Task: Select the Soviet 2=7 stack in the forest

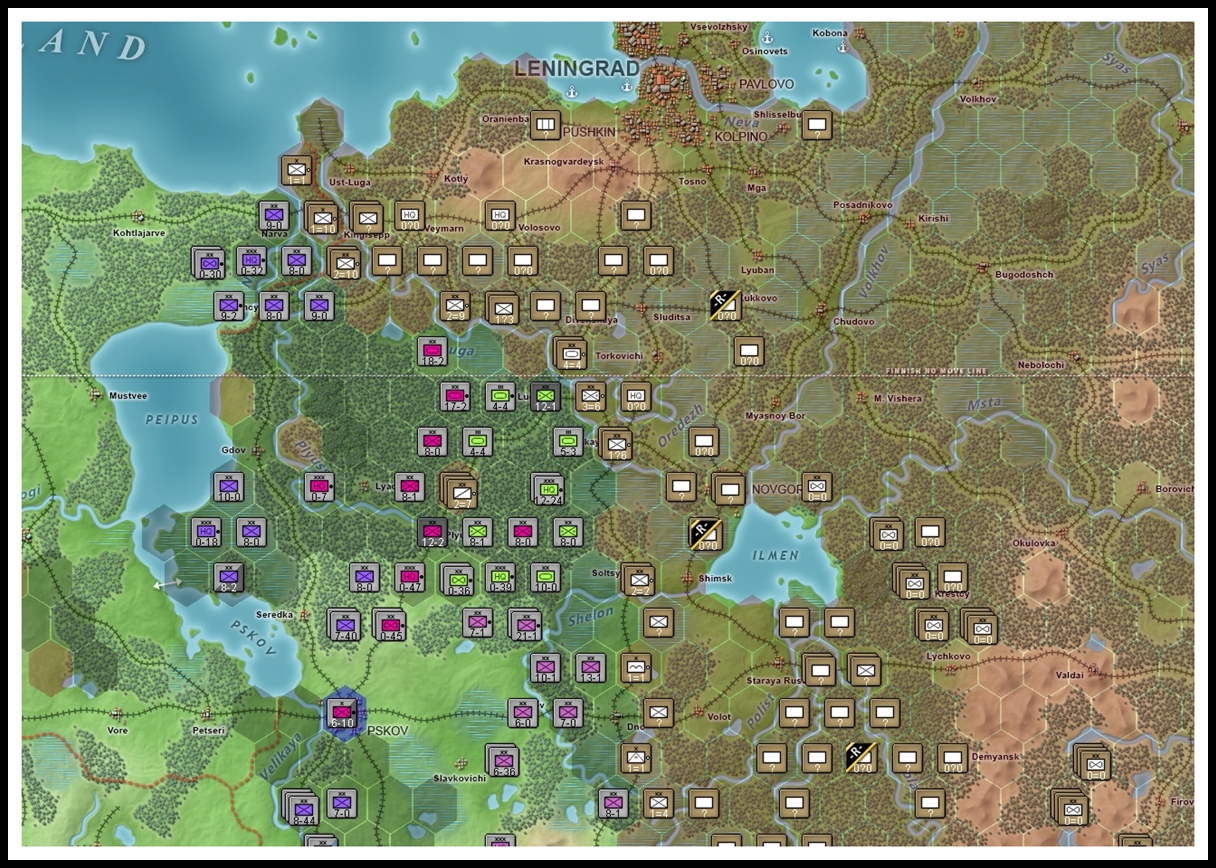Action: point(459,490)
